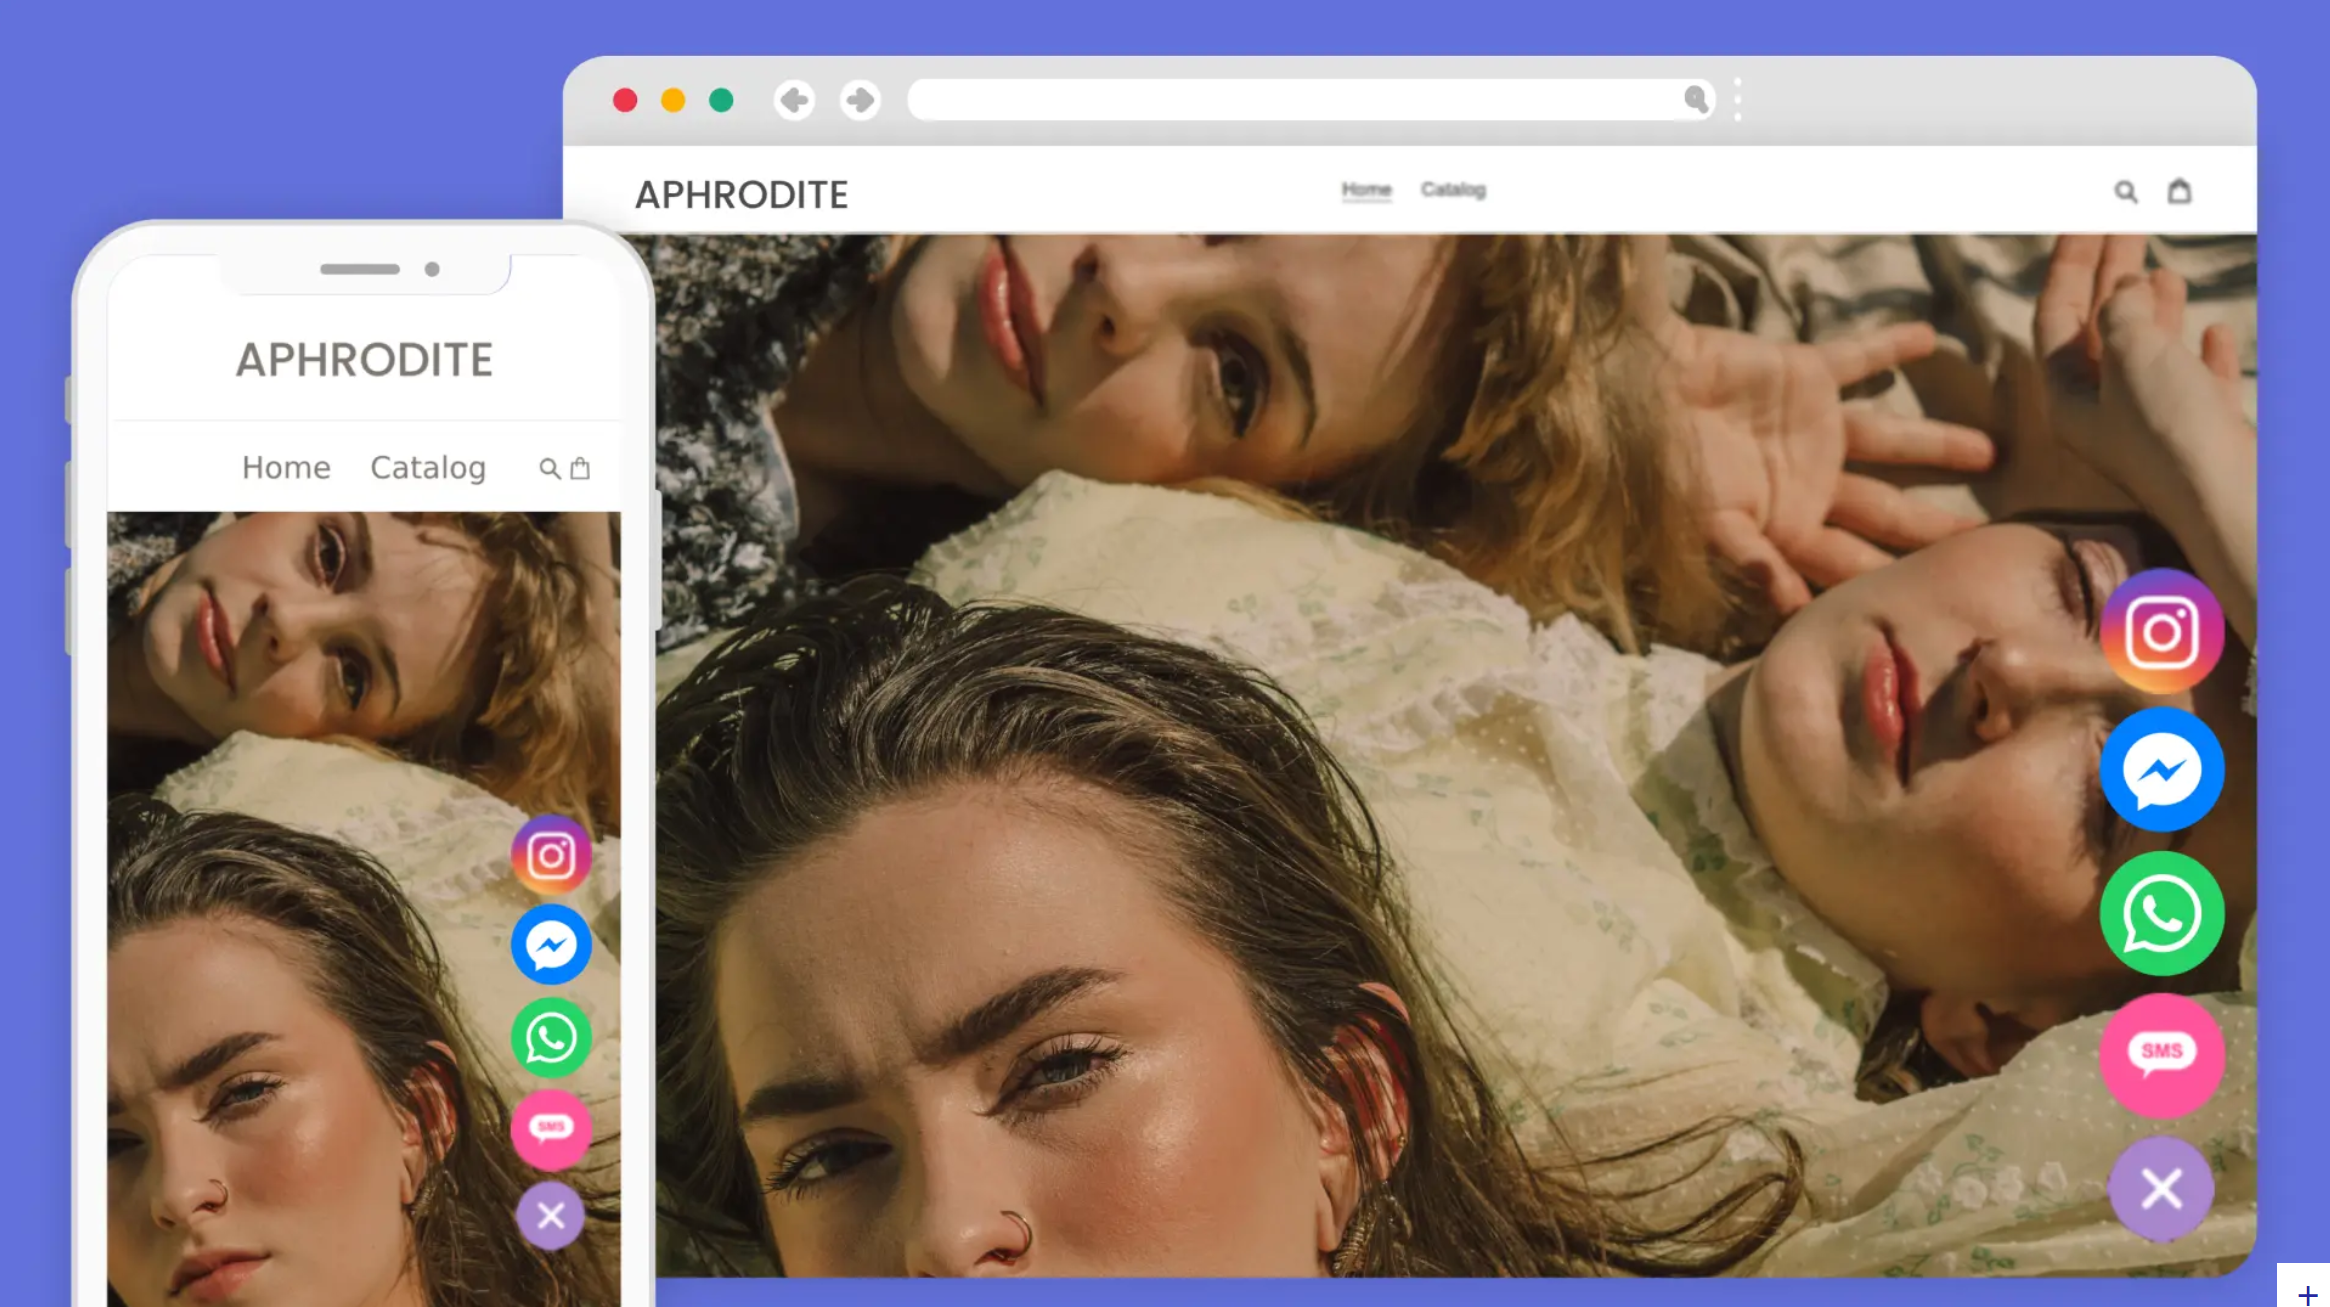The image size is (2330, 1307).
Task: Open WhatsApp chat button on desktop site
Action: [2162, 913]
